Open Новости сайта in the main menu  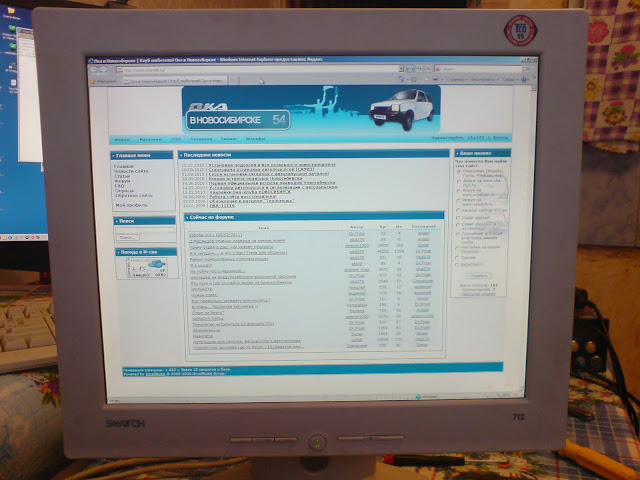(x=131, y=171)
